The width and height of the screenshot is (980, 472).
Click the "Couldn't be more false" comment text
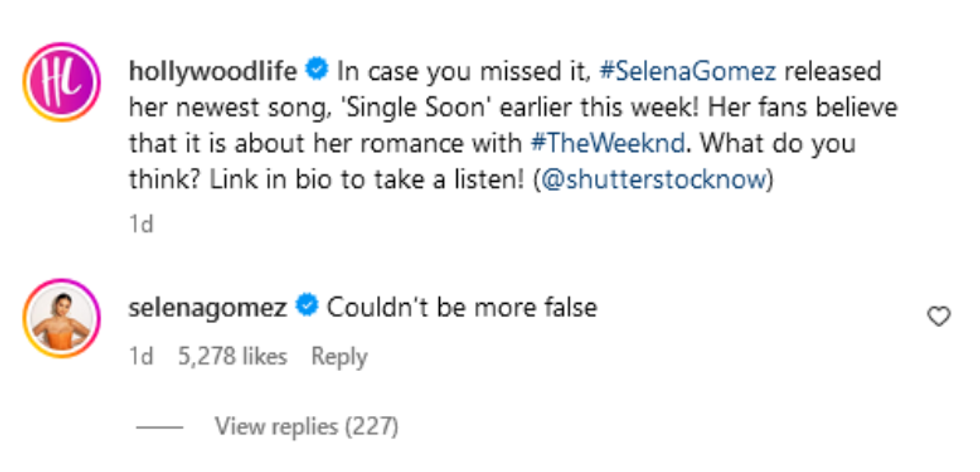click(461, 307)
